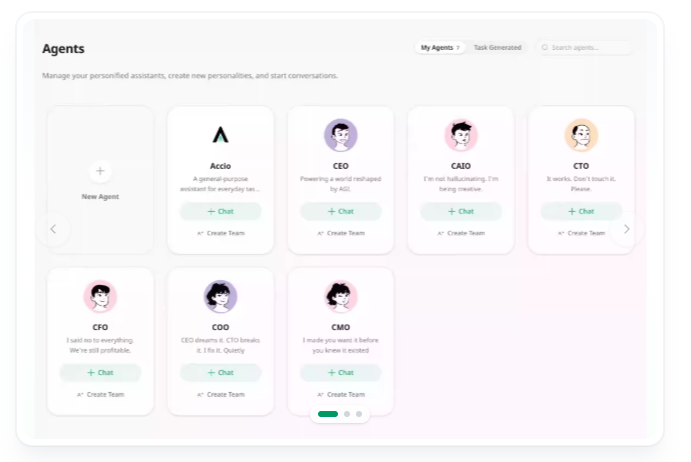Create Team under the CEO card
This screenshot has width=691, height=462.
tap(341, 233)
